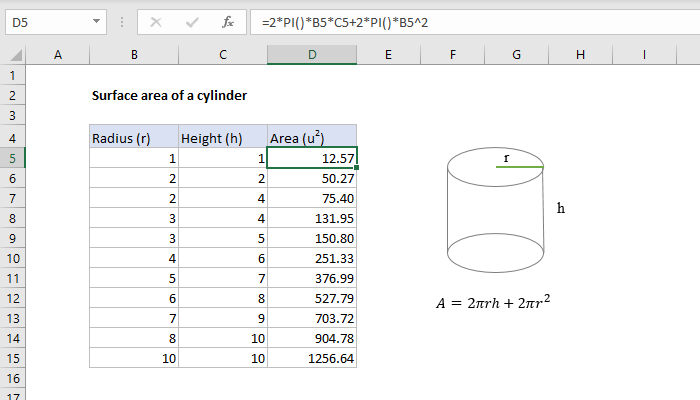This screenshot has width=700, height=400.
Task: Select the height cell in row 10
Action: [223, 258]
